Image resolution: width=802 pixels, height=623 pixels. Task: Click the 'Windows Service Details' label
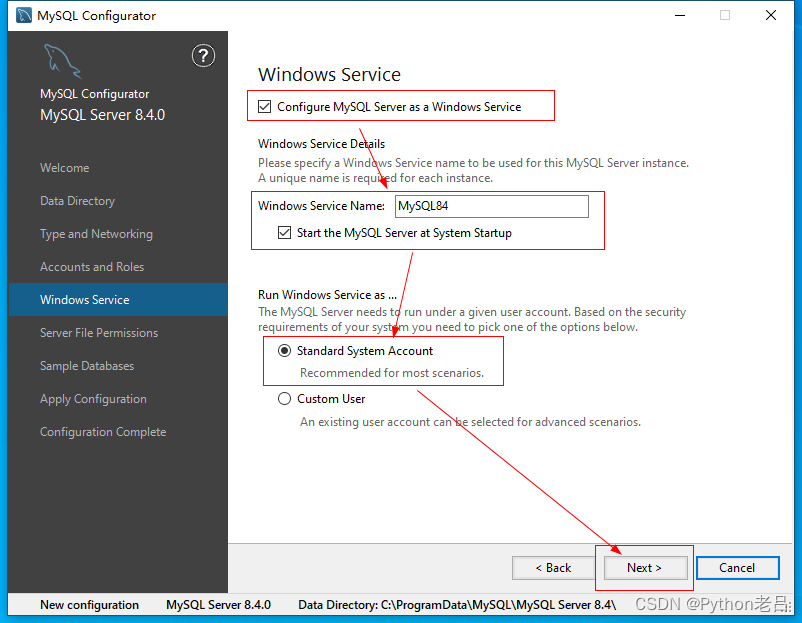pyautogui.click(x=321, y=144)
